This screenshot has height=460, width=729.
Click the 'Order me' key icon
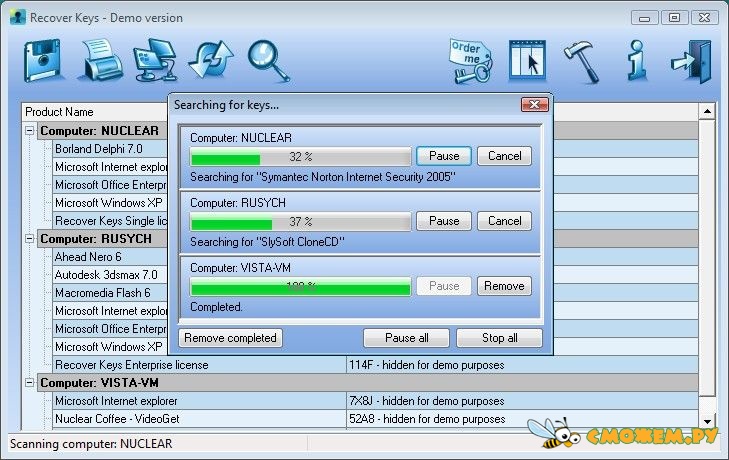(x=470, y=62)
